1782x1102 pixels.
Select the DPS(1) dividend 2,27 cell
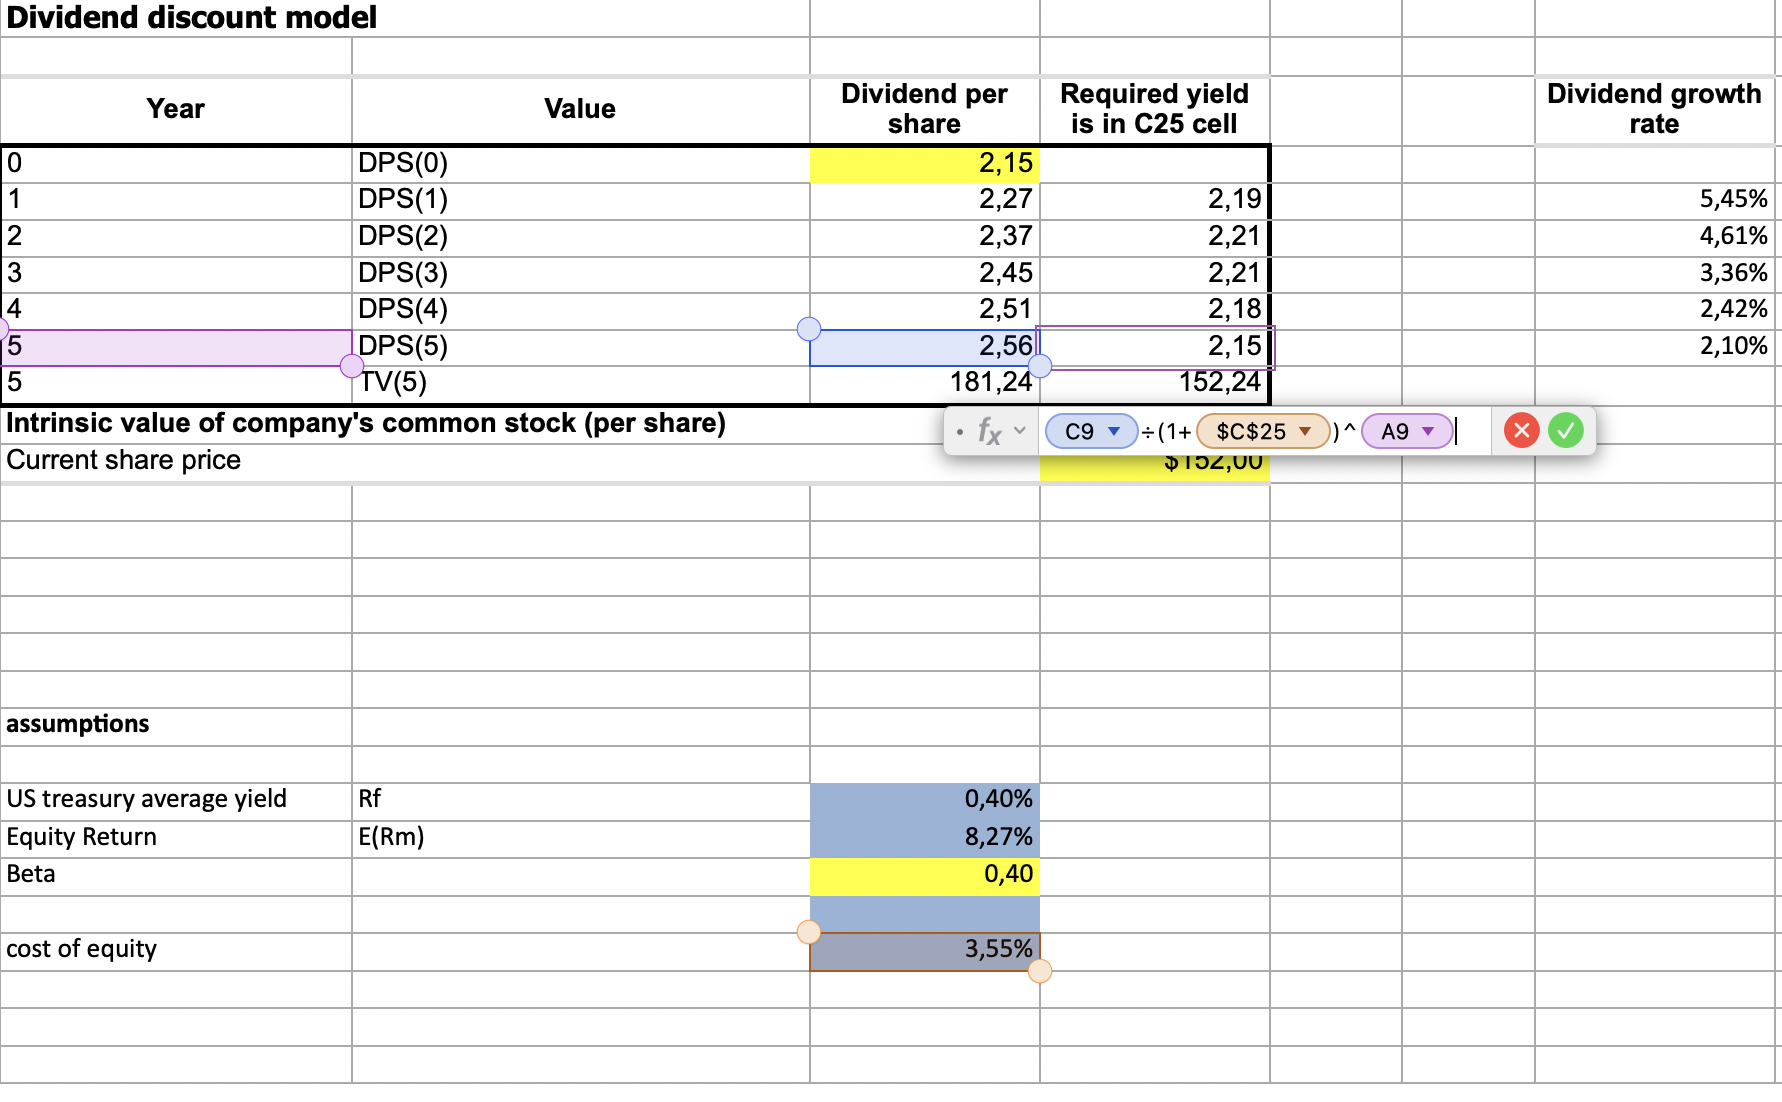(x=925, y=200)
